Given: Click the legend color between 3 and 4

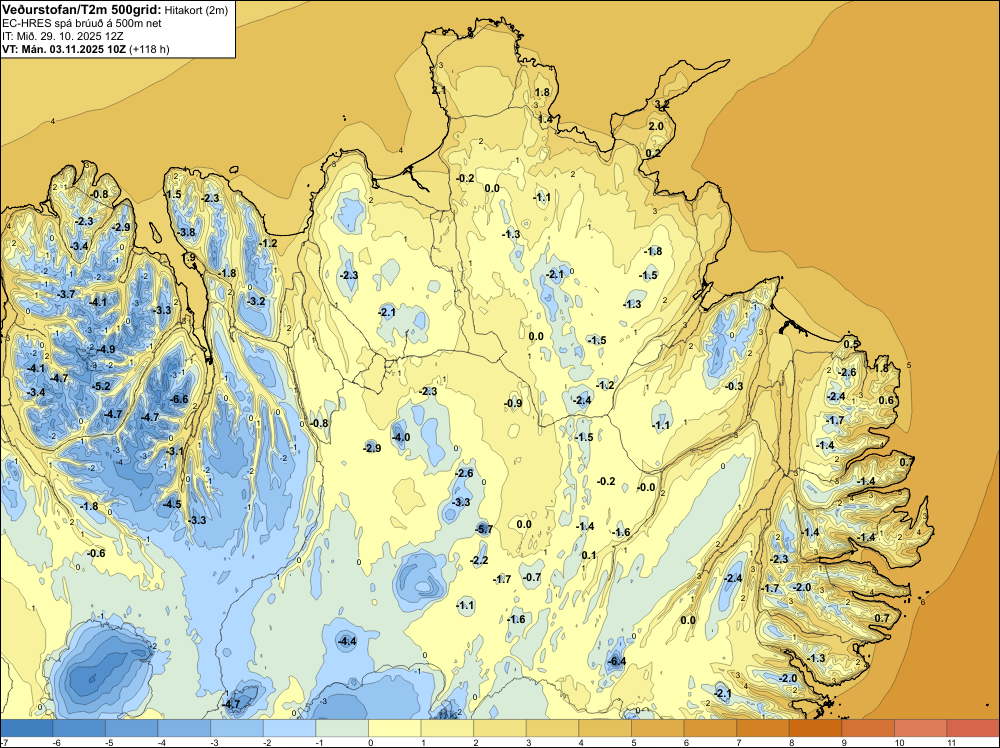Looking at the screenshot, I should coord(552,728).
